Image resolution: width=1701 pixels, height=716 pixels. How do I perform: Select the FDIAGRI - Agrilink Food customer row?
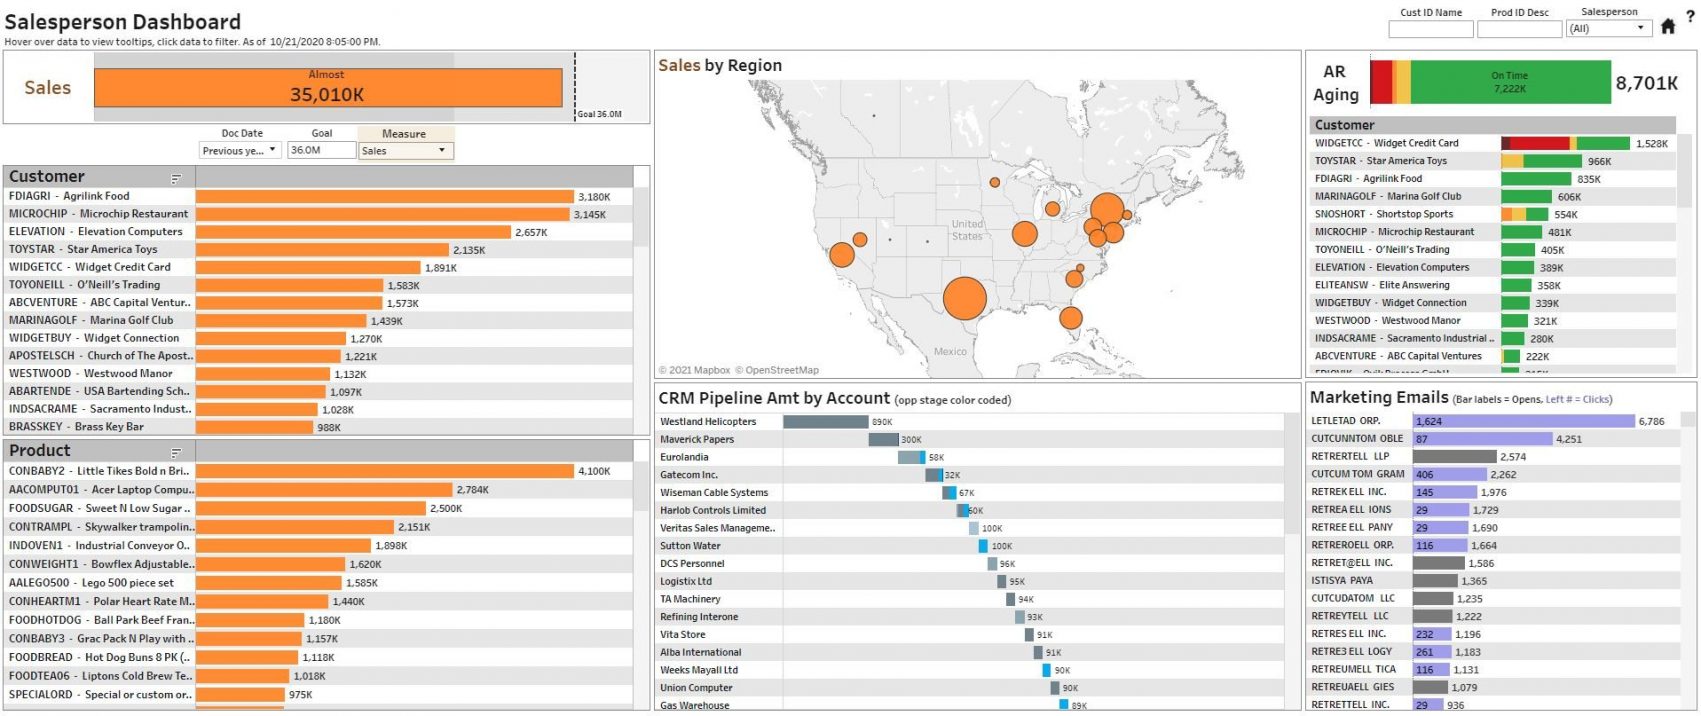pyautogui.click(x=318, y=197)
